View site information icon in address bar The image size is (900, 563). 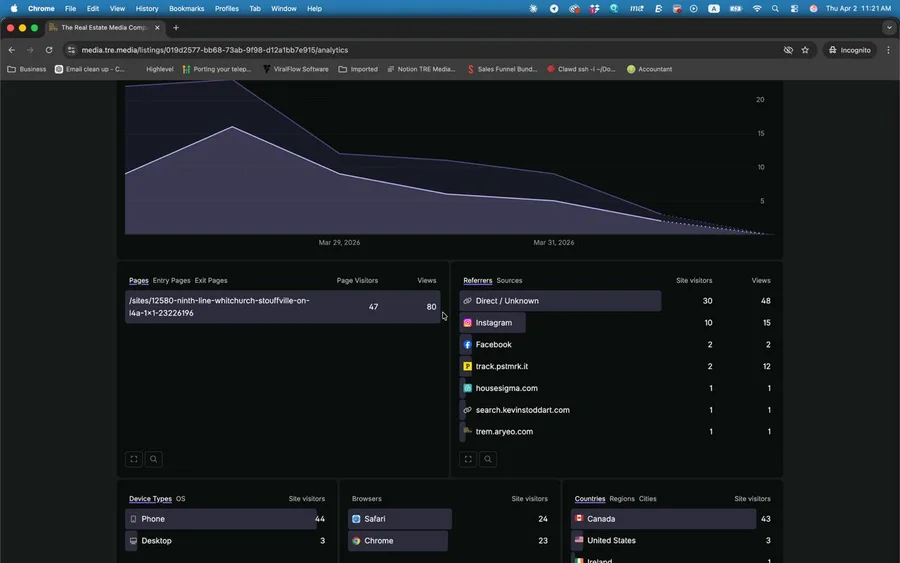tap(71, 50)
